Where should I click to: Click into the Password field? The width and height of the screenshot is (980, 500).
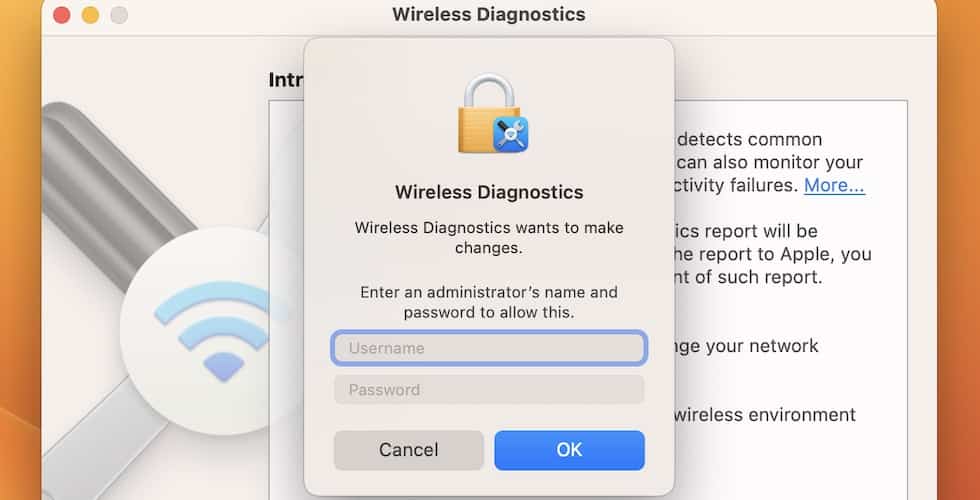[489, 390]
